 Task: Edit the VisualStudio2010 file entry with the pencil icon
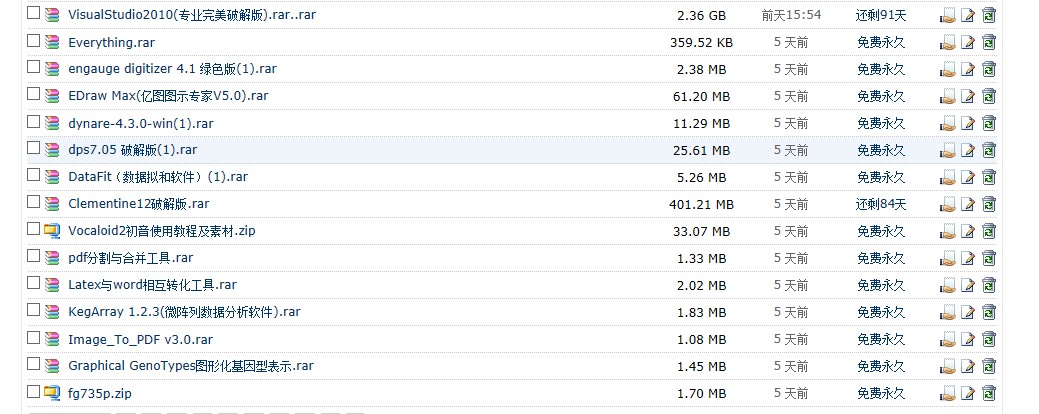(x=968, y=15)
